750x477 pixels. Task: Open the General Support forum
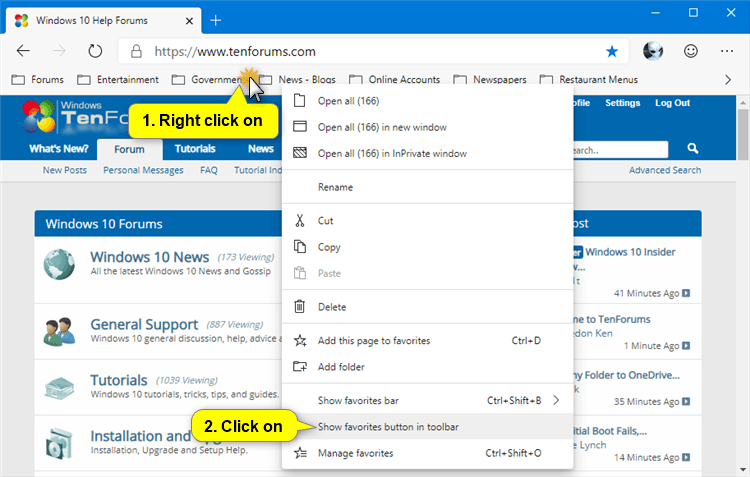(x=144, y=324)
